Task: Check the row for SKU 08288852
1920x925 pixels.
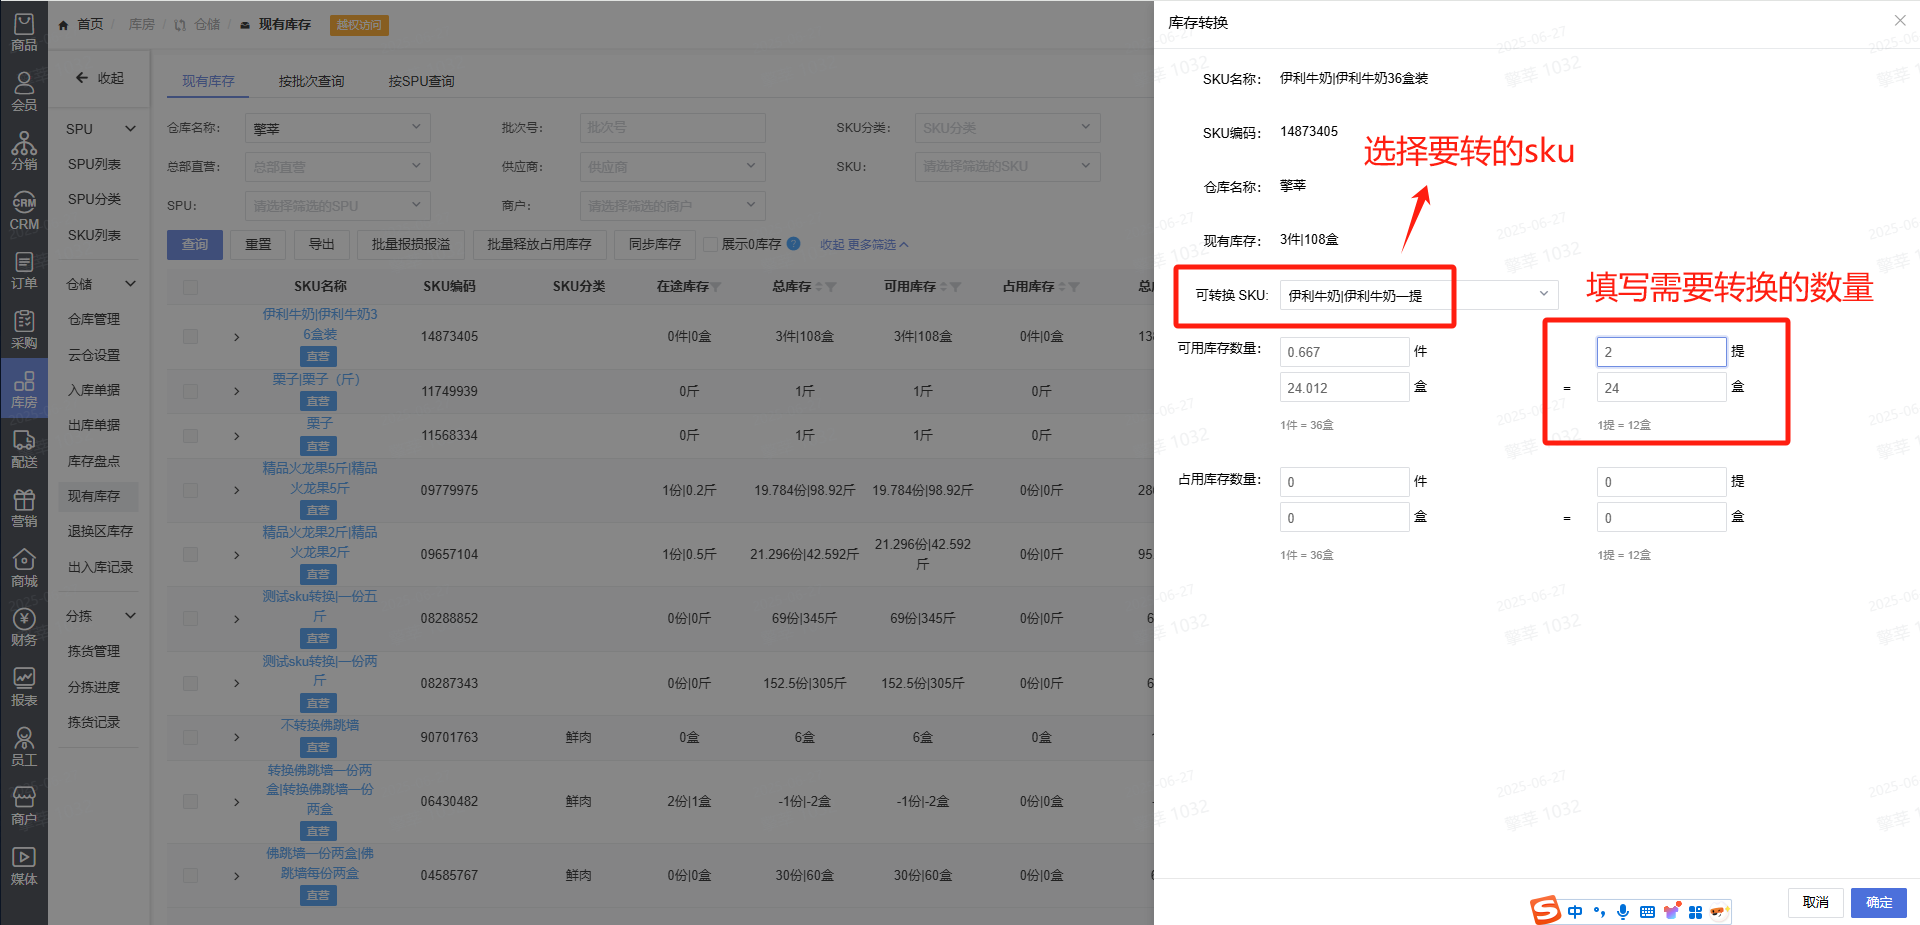Action: click(x=190, y=618)
